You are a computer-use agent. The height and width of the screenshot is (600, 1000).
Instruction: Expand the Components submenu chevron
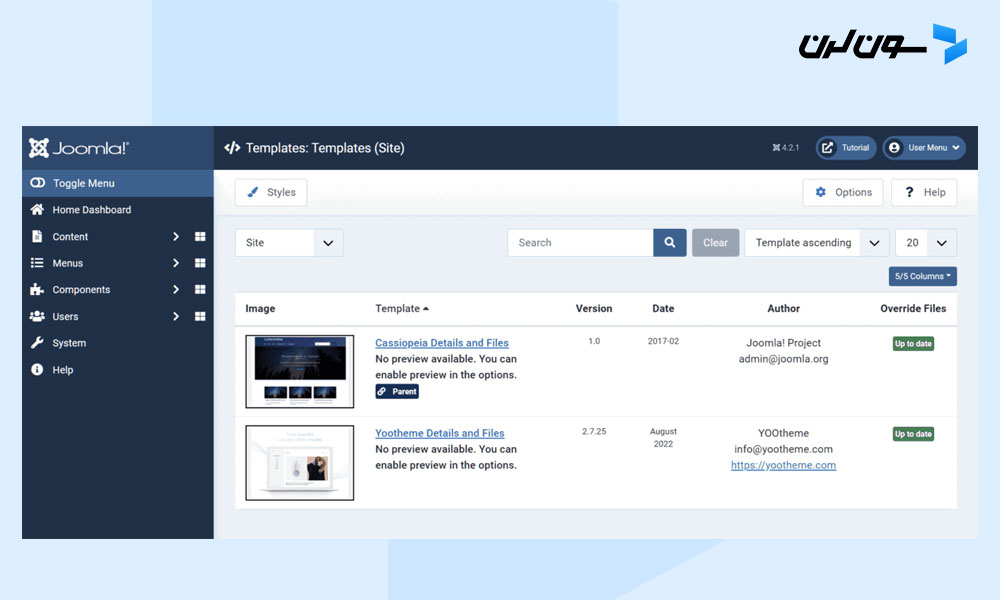tap(175, 289)
